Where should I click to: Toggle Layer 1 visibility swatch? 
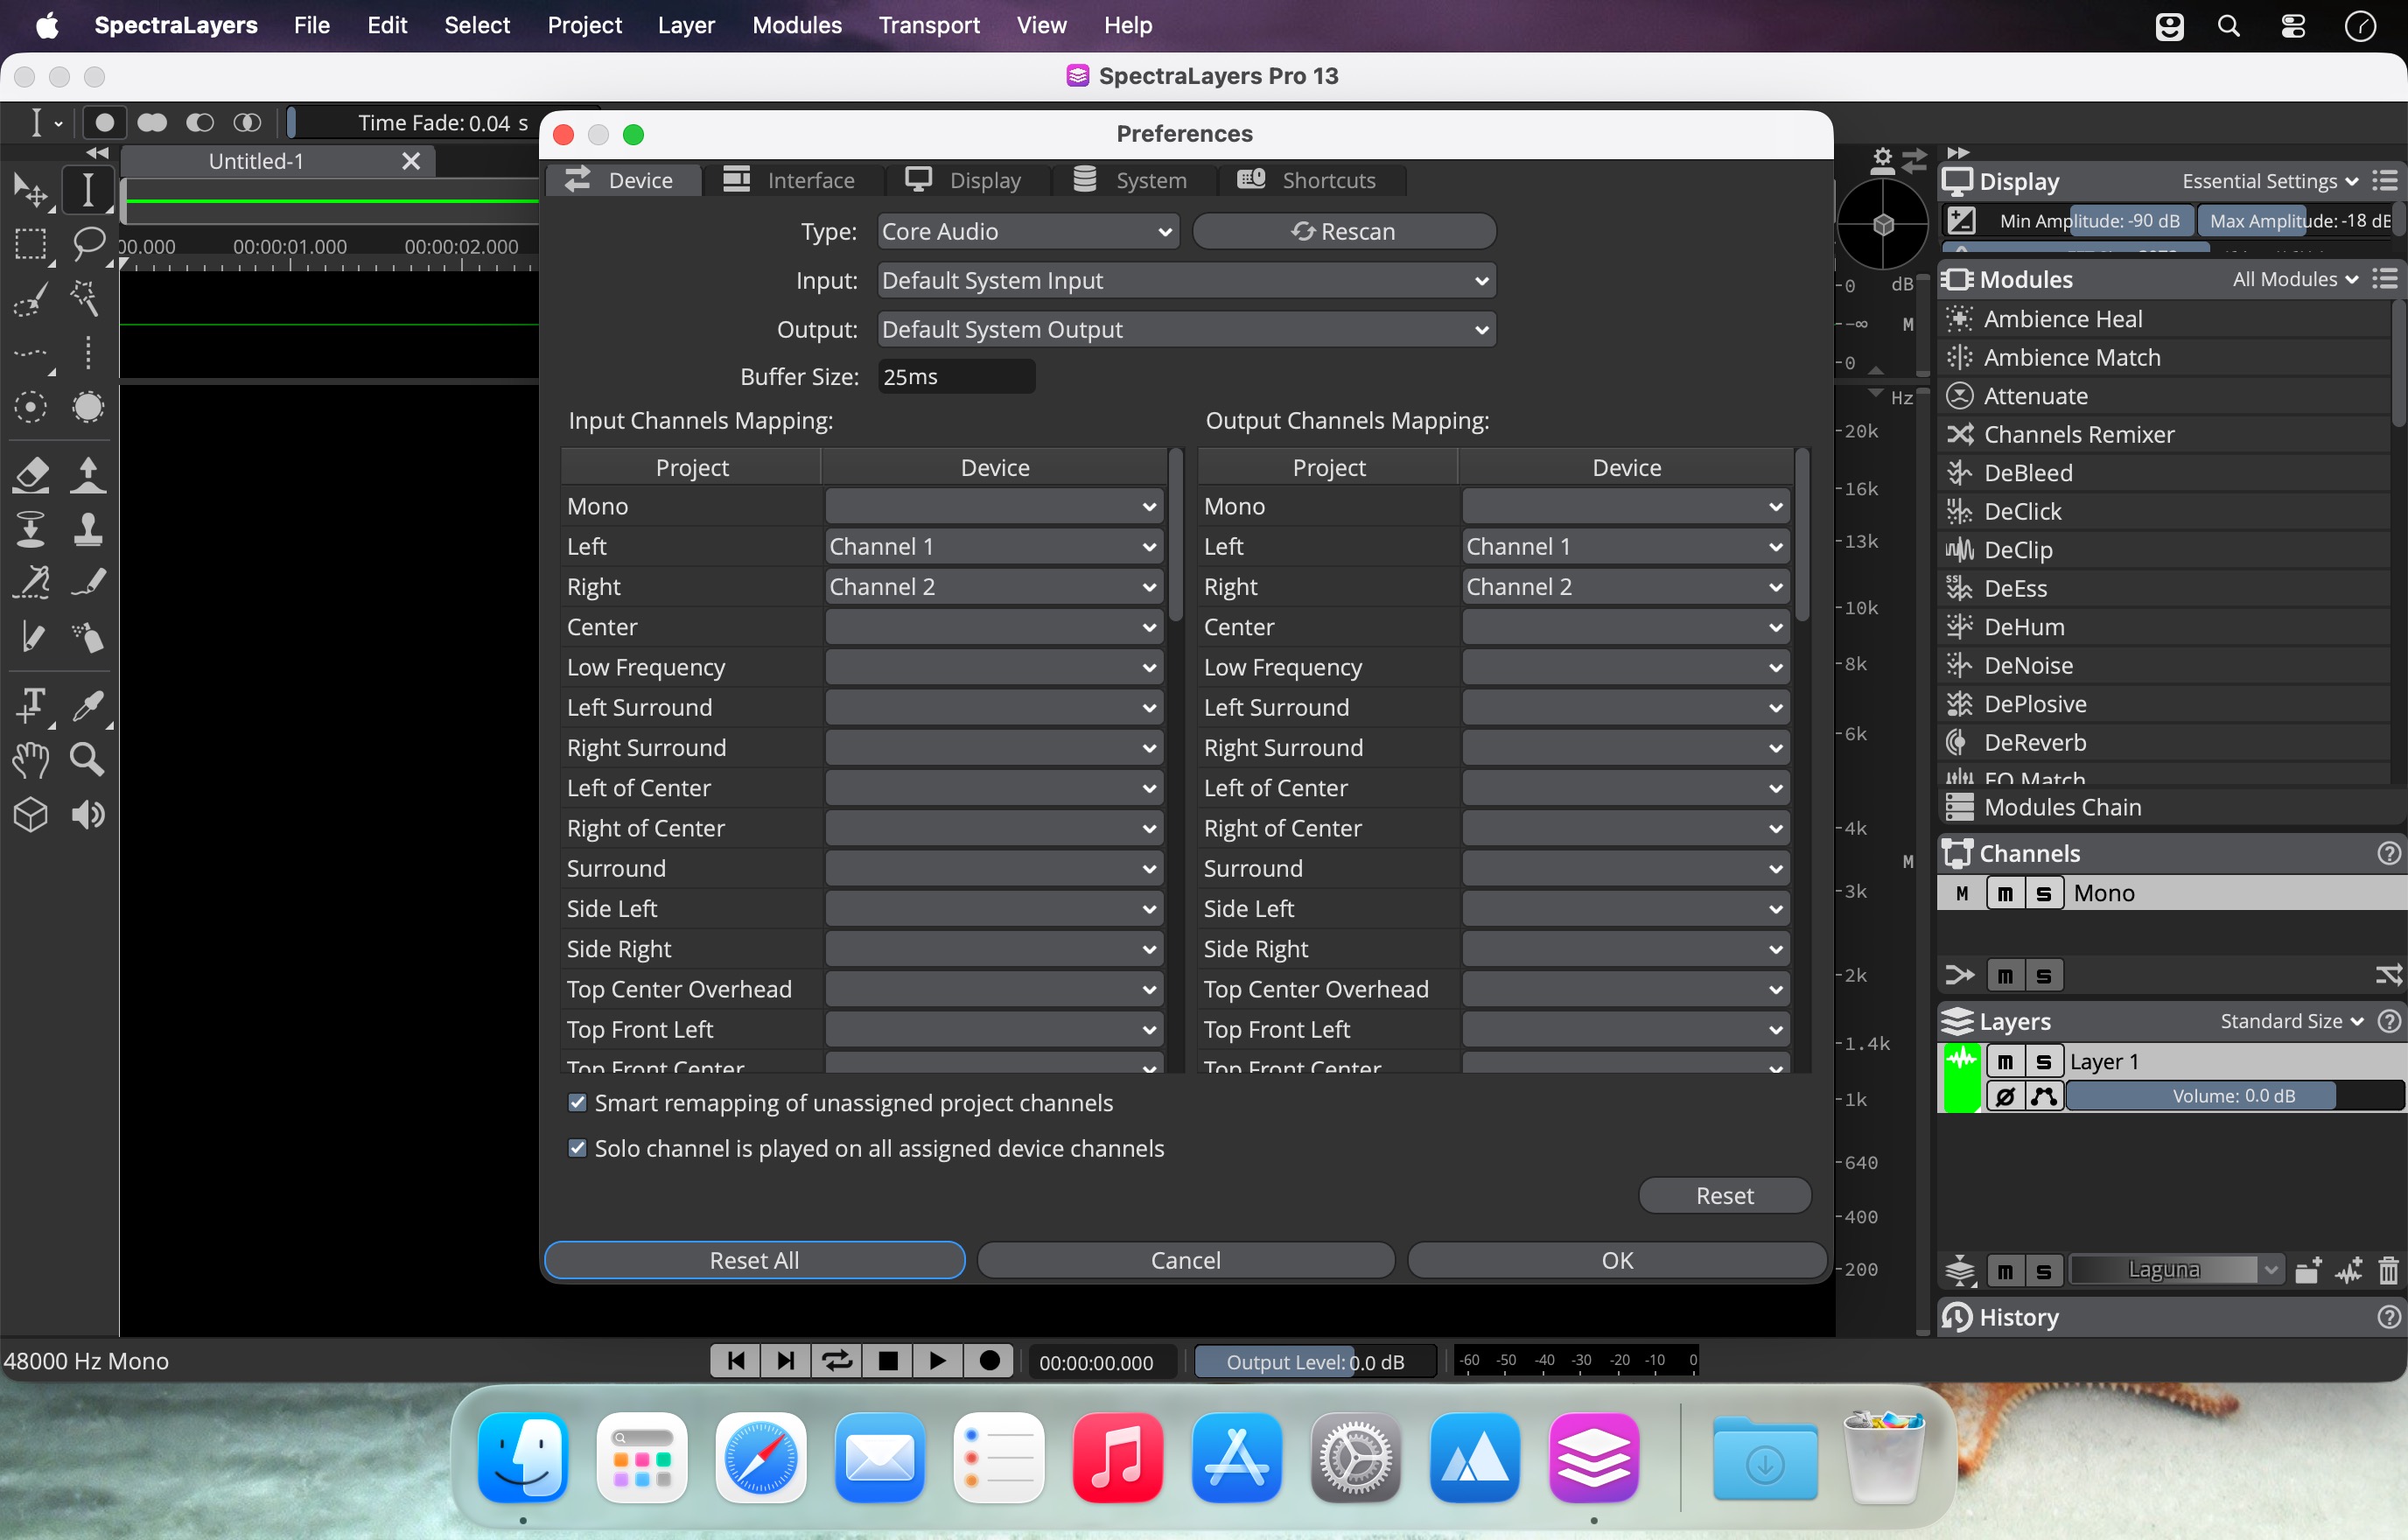pos(1961,1078)
